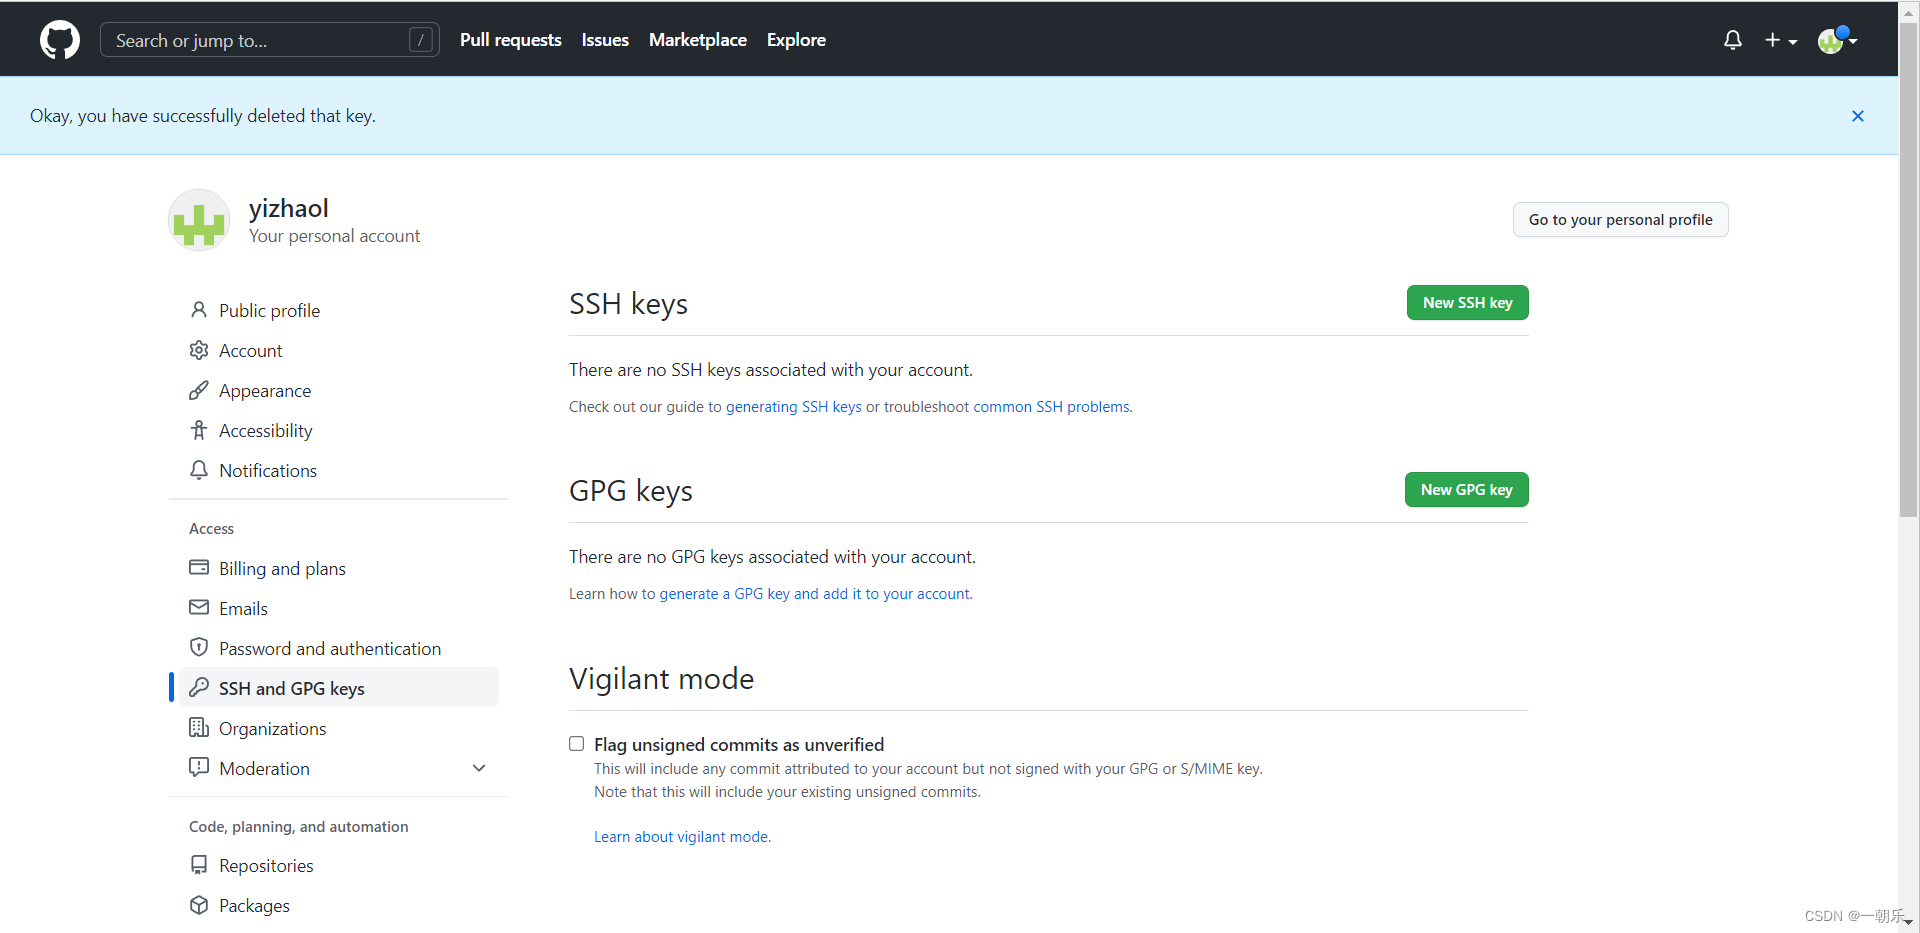This screenshot has height=933, width=1920.
Task: Open the Marketplace menu item
Action: point(697,40)
